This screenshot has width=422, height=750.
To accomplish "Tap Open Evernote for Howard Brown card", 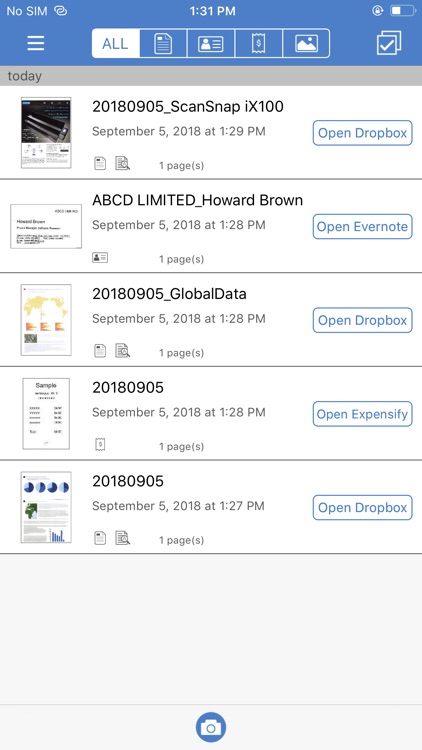I will [362, 227].
